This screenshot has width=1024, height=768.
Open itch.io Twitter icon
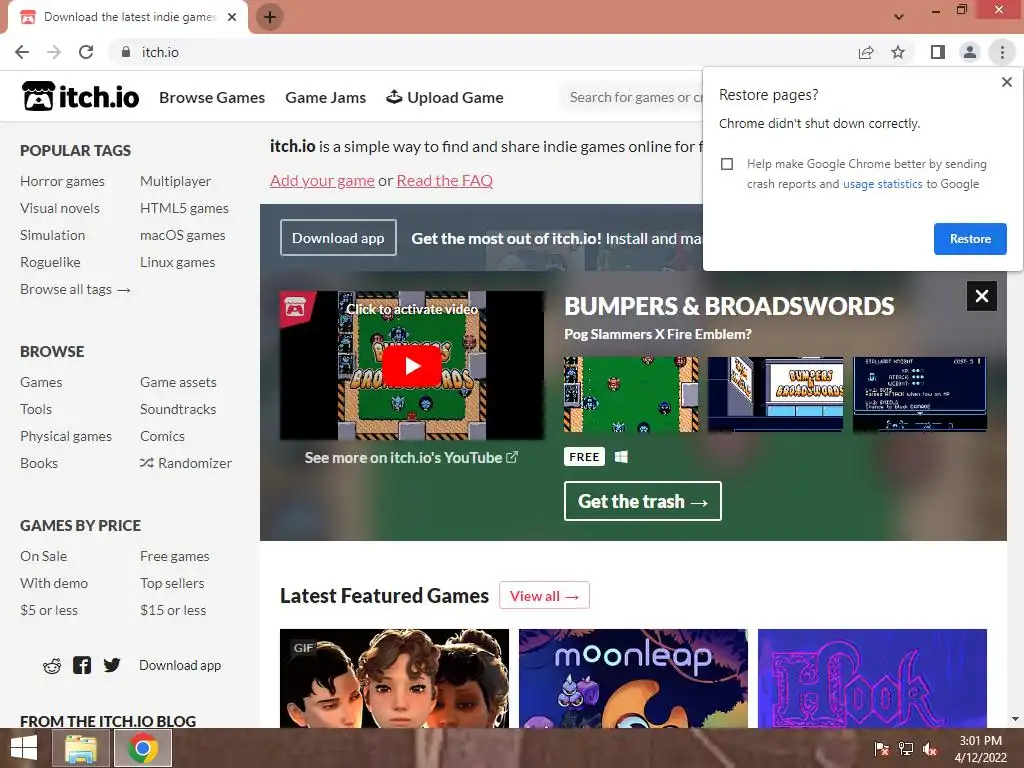click(112, 665)
